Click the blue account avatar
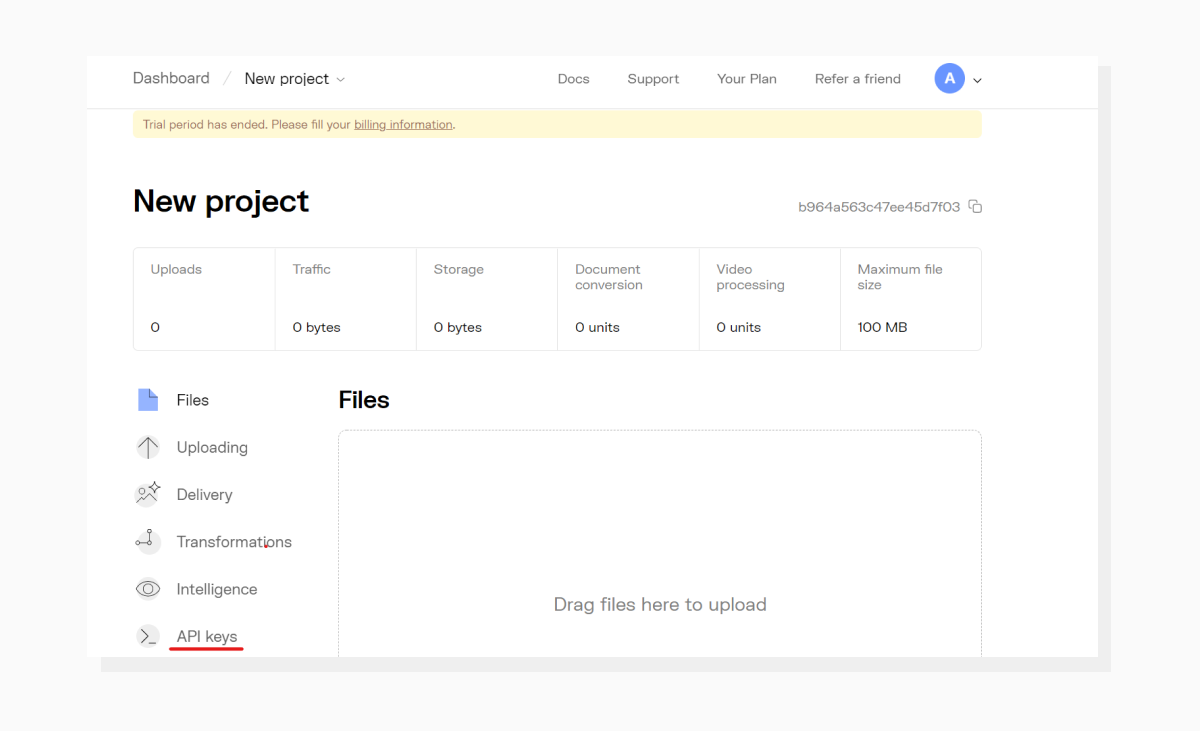This screenshot has width=1200, height=731. pos(948,78)
